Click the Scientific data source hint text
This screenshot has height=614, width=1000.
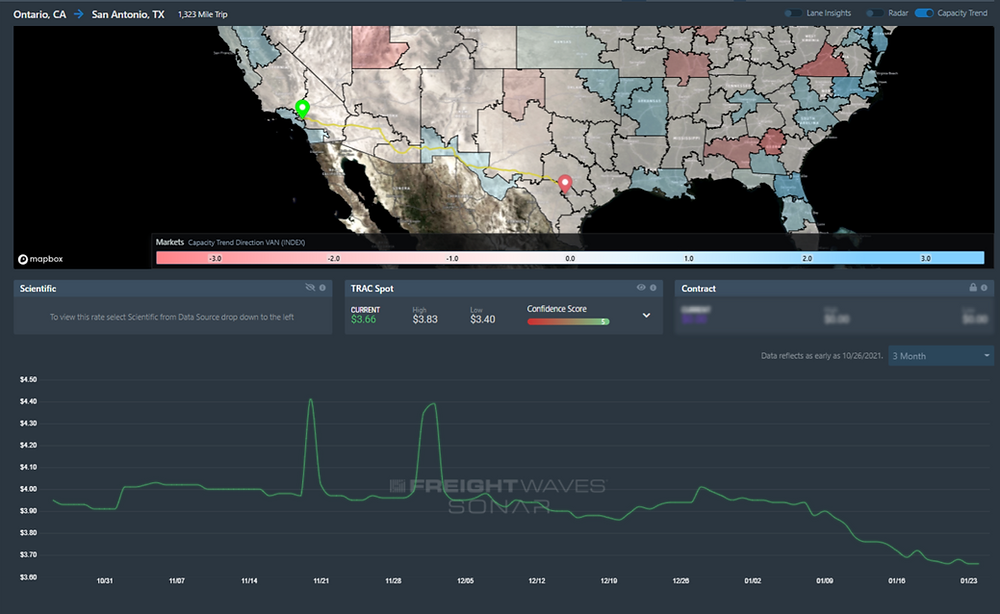(x=172, y=317)
